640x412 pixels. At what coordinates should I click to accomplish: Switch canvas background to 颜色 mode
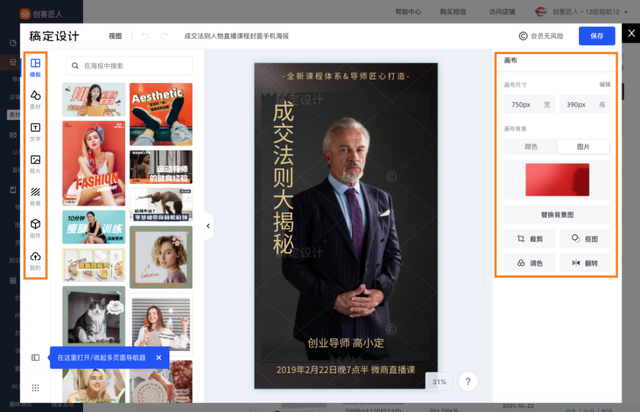click(x=530, y=147)
